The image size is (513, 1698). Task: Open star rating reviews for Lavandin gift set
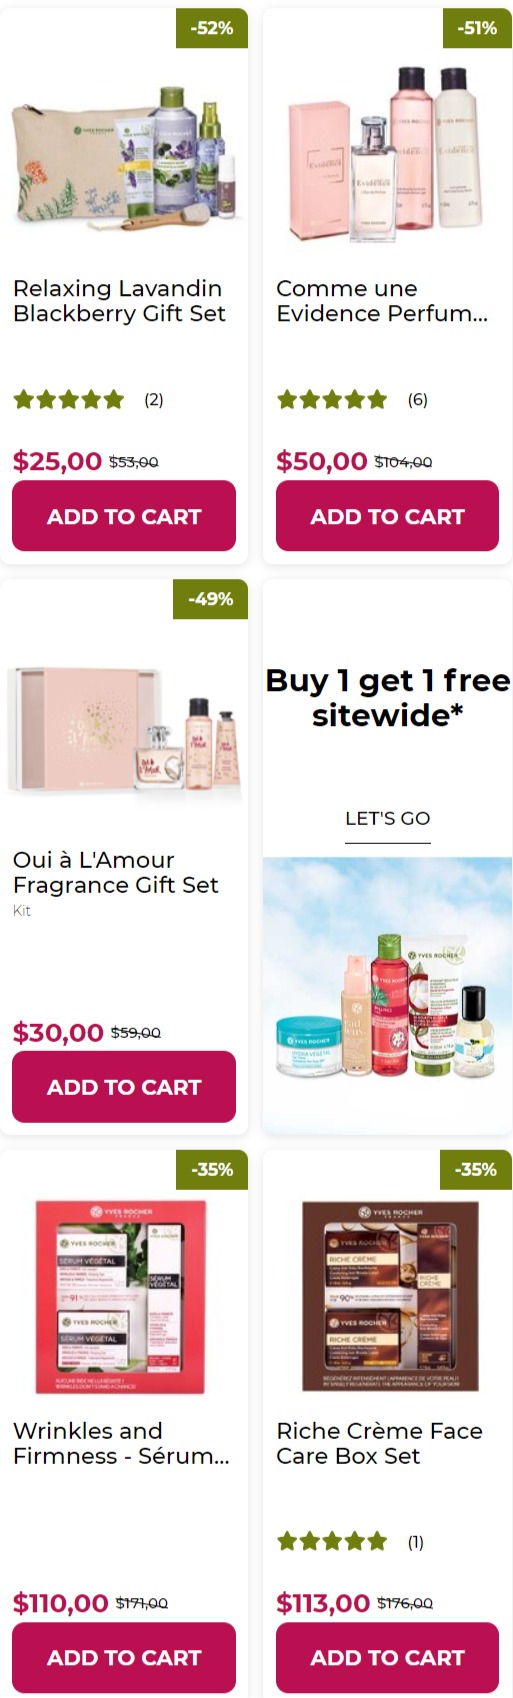88,400
